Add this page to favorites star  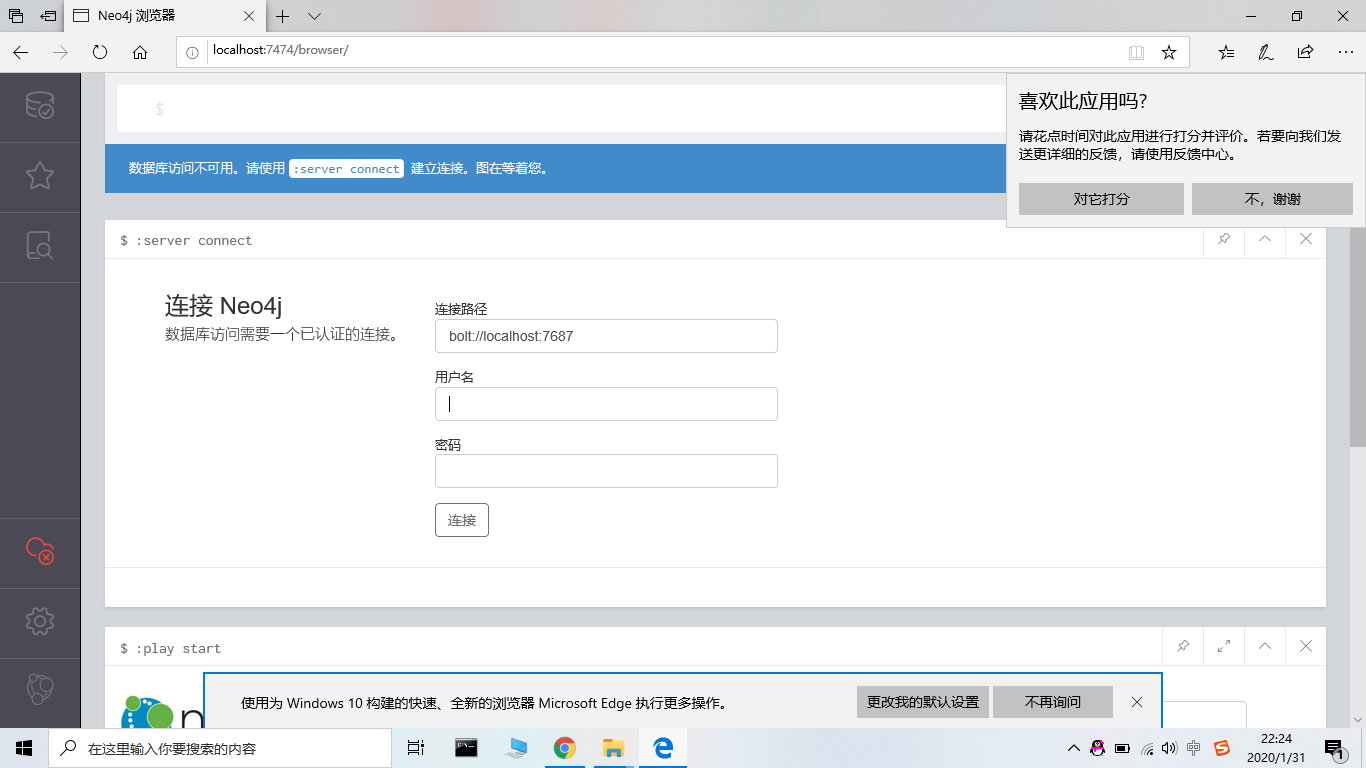(1169, 52)
